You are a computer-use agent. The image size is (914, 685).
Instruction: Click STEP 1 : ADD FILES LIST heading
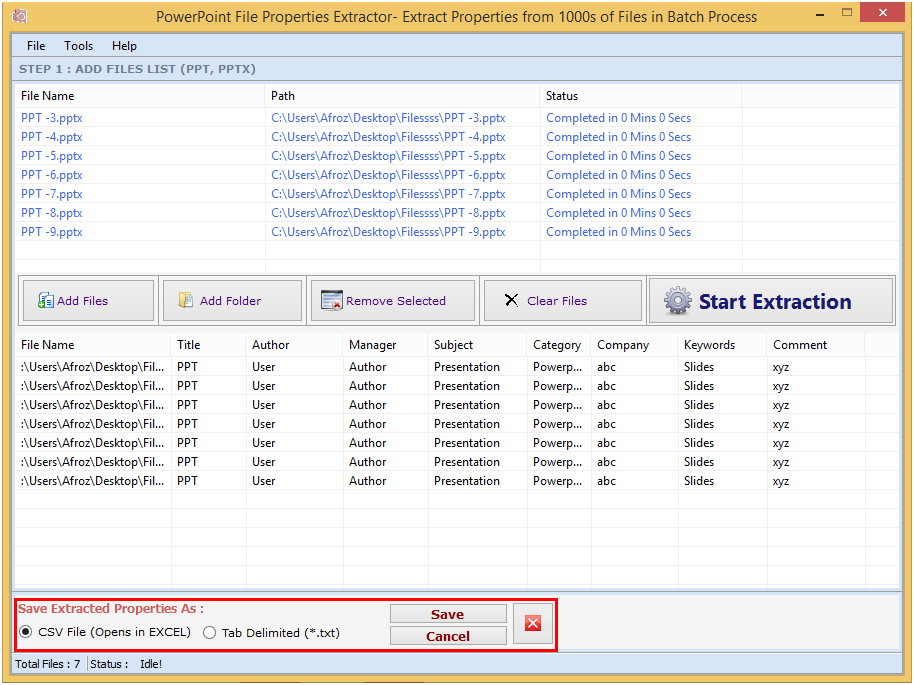137,69
